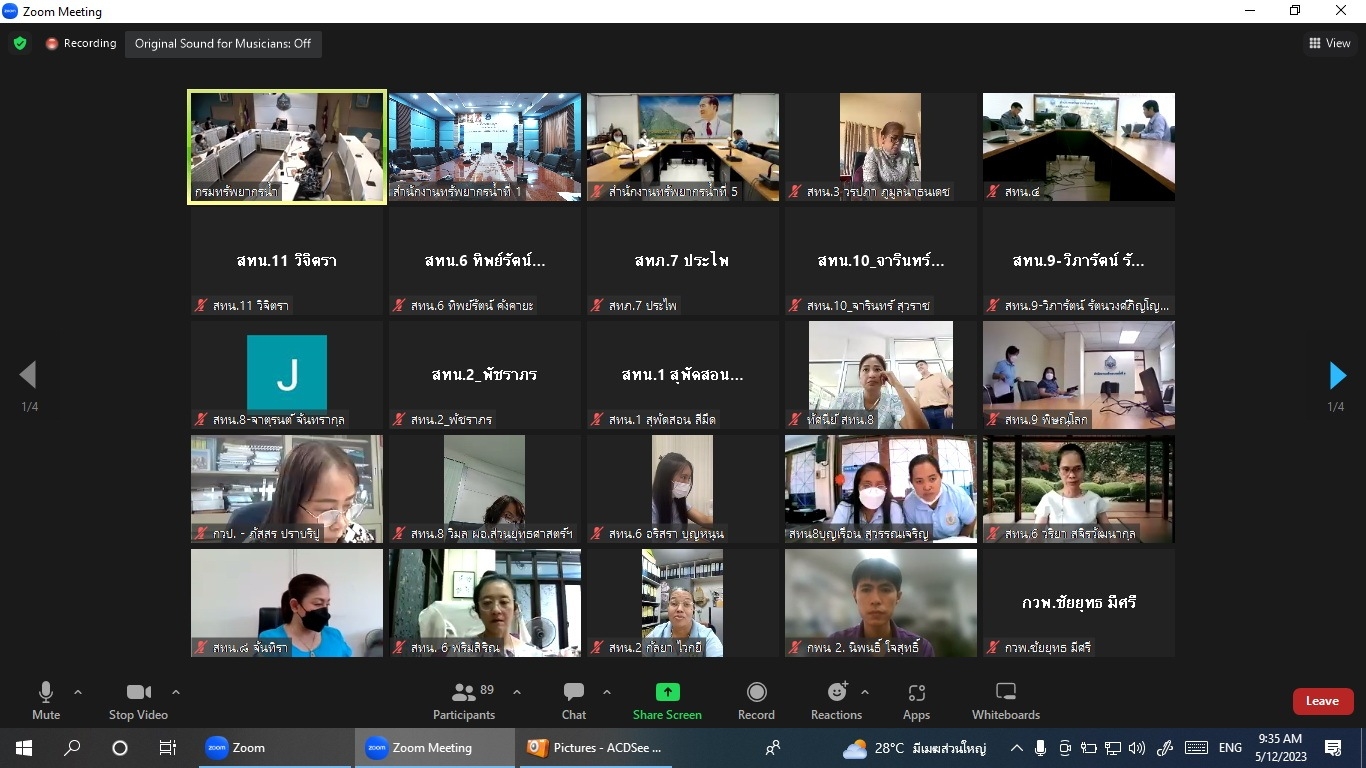
Task: Switch to Zoom Meeting taskbar window
Action: tap(434, 748)
